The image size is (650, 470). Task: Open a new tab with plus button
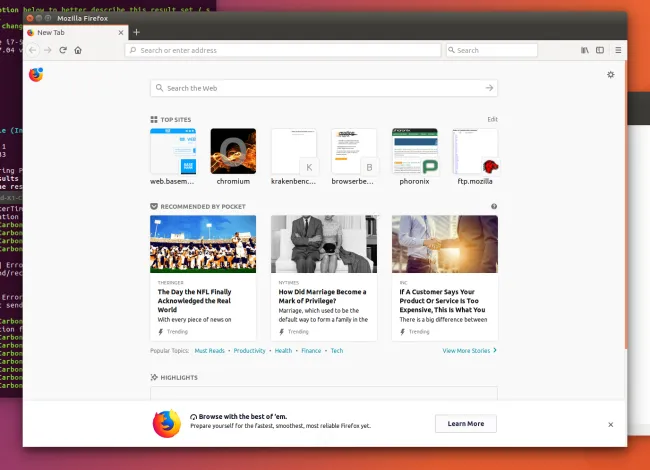(x=137, y=32)
